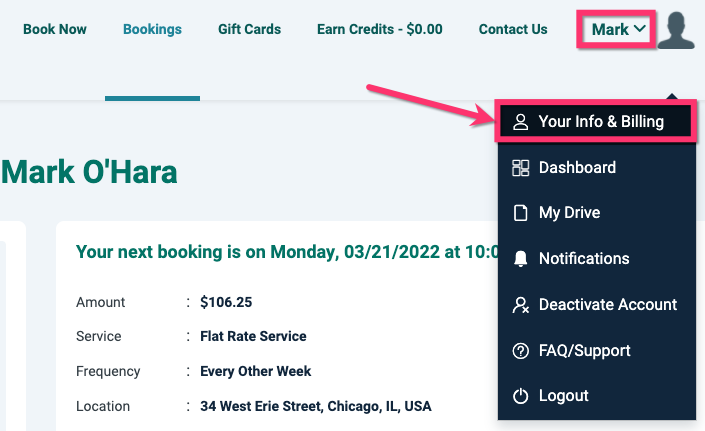This screenshot has width=705, height=431.
Task: Open Gift Cards page
Action: 249,29
